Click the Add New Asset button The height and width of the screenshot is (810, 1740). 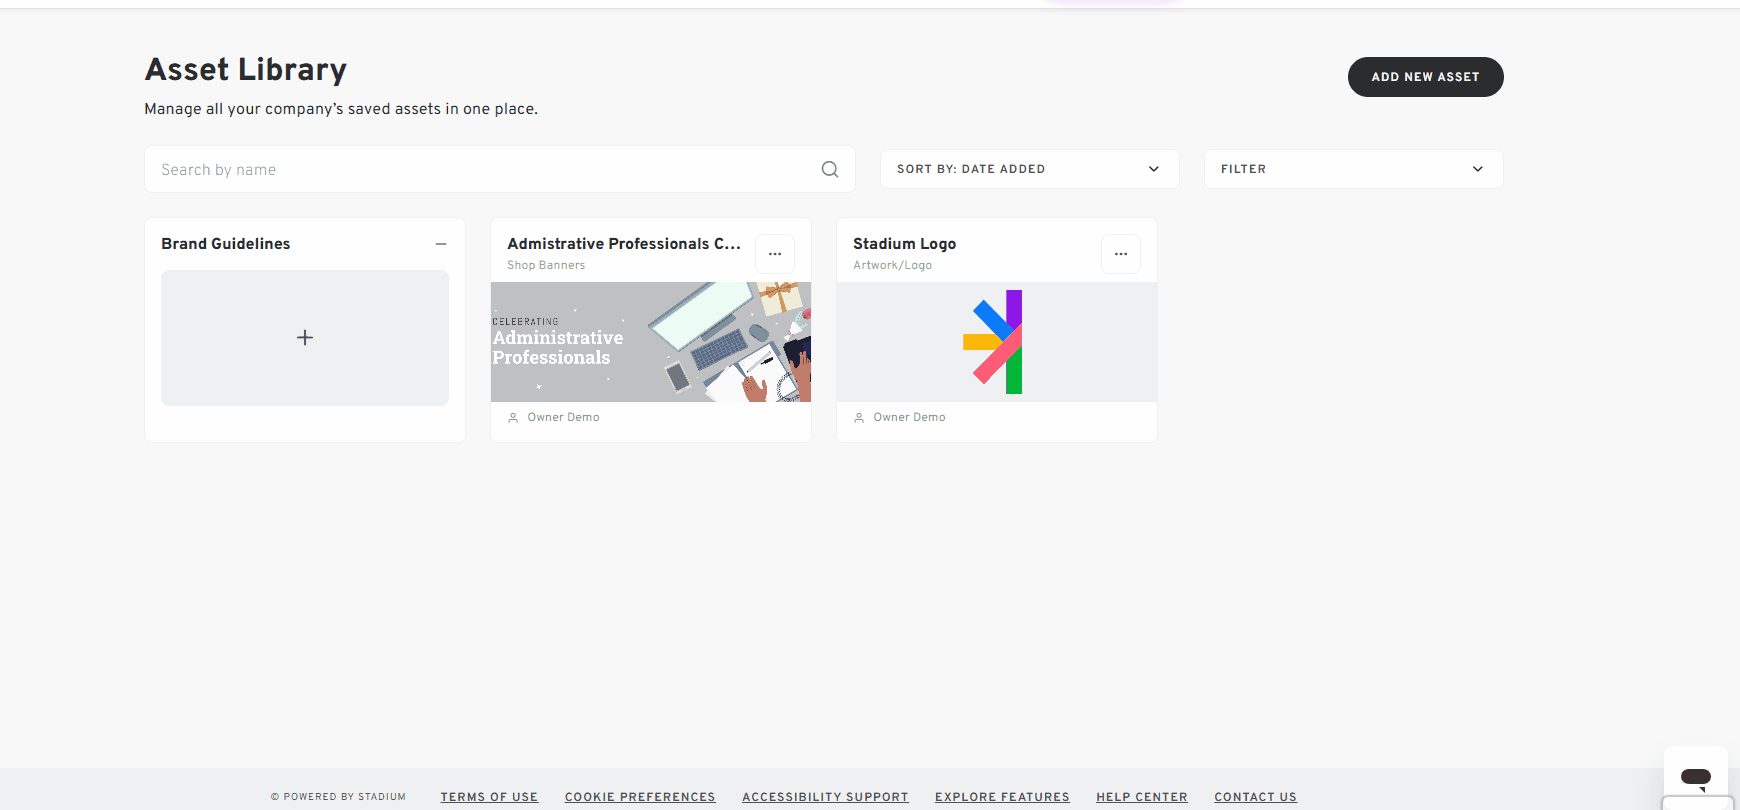(x=1426, y=77)
